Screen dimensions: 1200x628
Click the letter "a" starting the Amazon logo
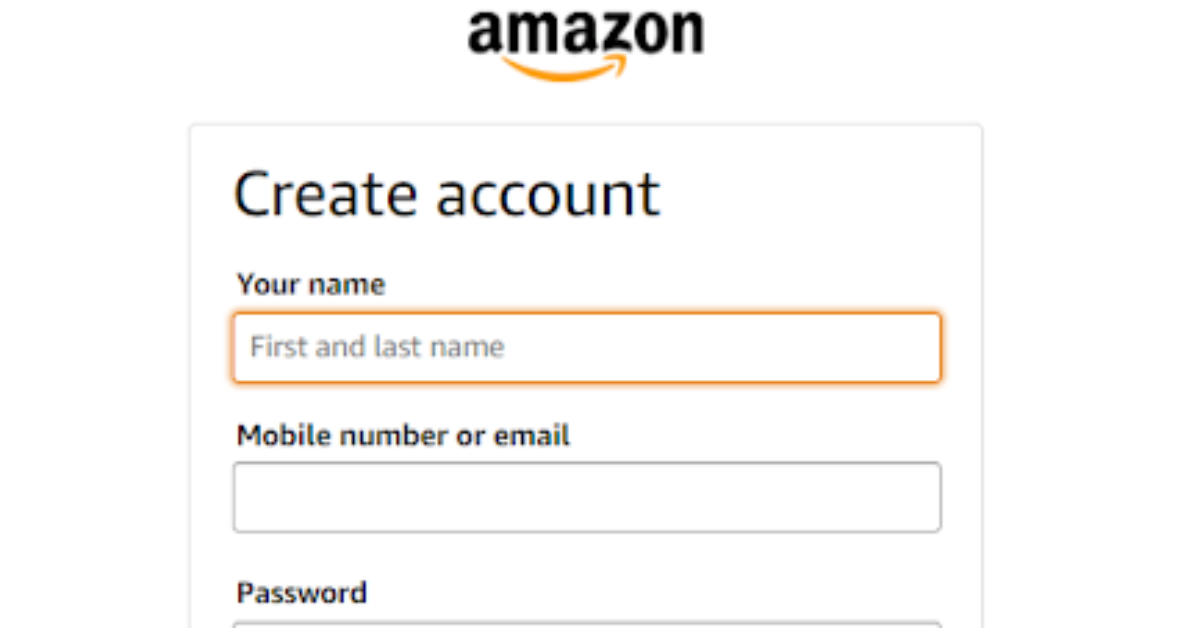pos(486,34)
